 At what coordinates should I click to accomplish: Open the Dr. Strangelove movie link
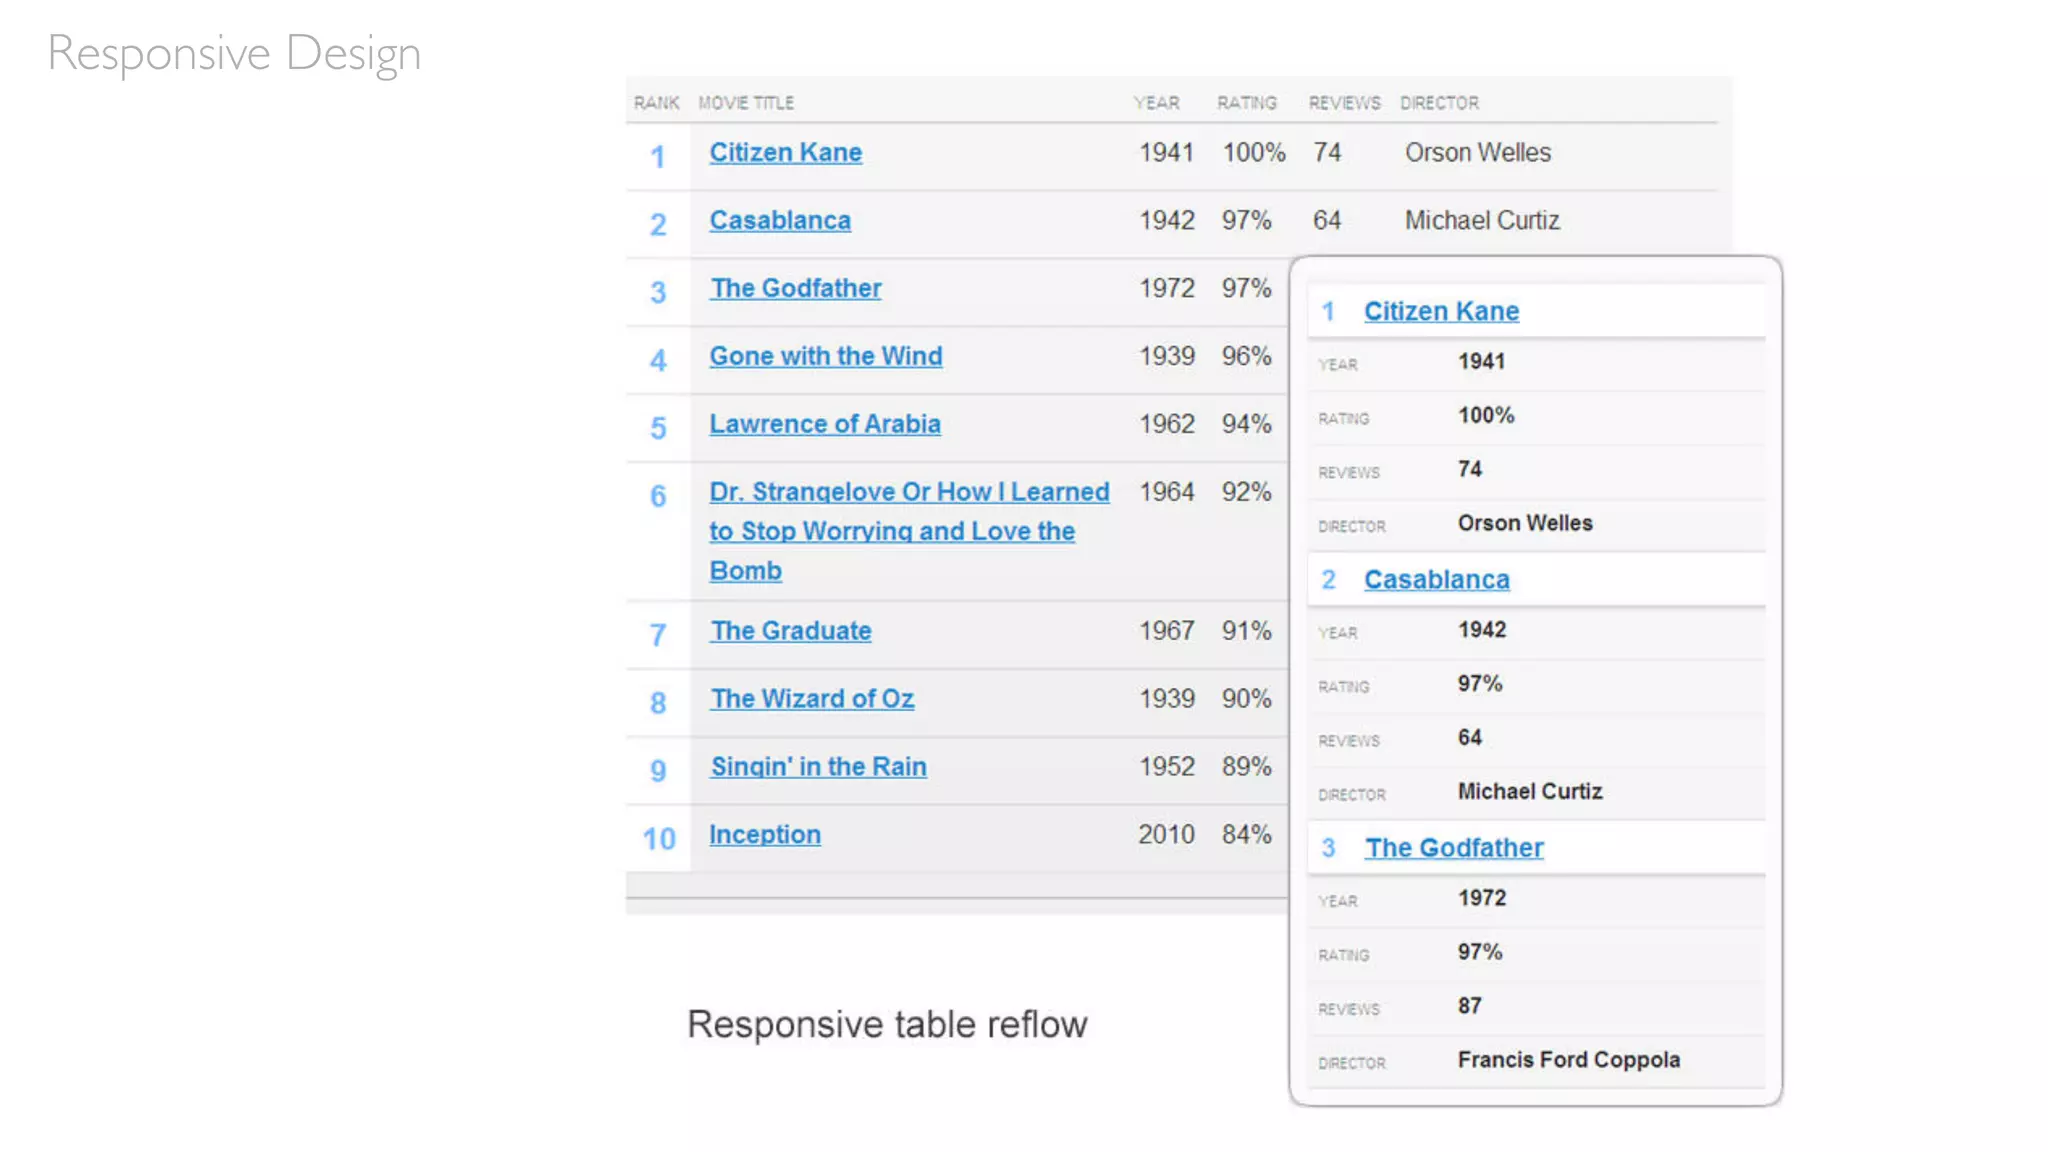coord(909,531)
